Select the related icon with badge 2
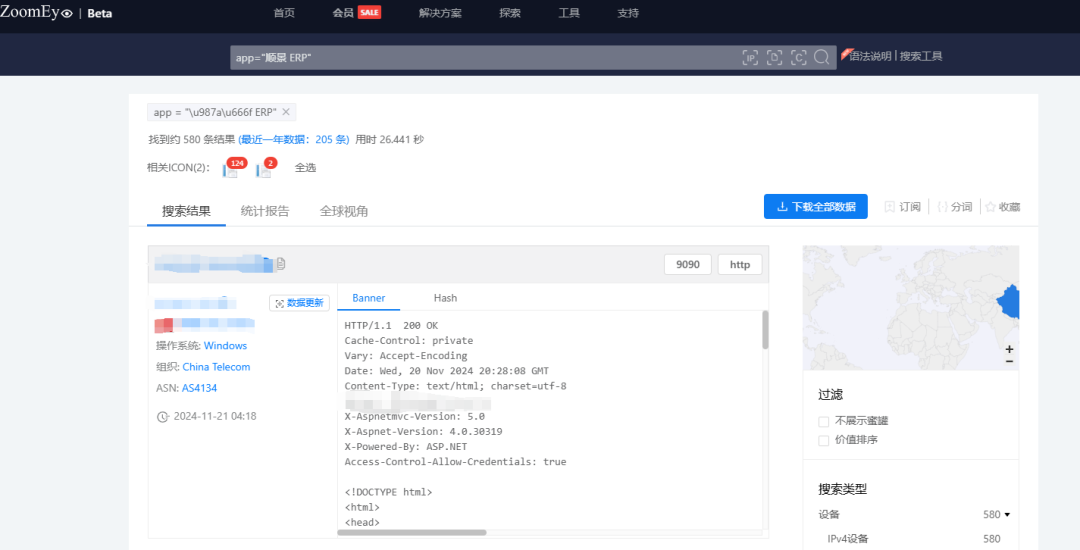Image resolution: width=1080 pixels, height=550 pixels. (x=265, y=169)
